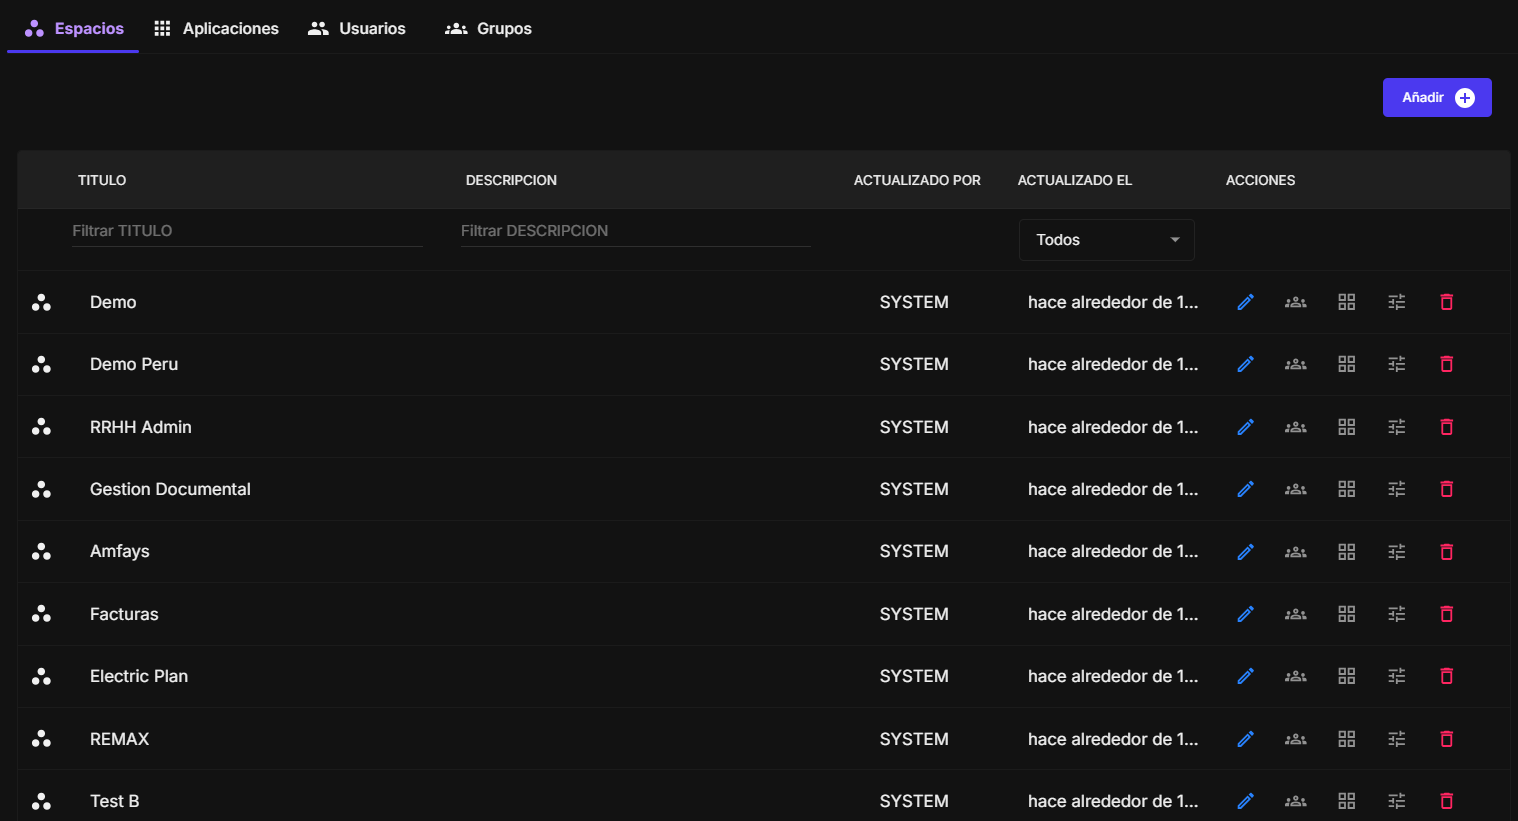Open the Todos date filter dropdown
This screenshot has width=1518, height=821.
pyautogui.click(x=1106, y=240)
